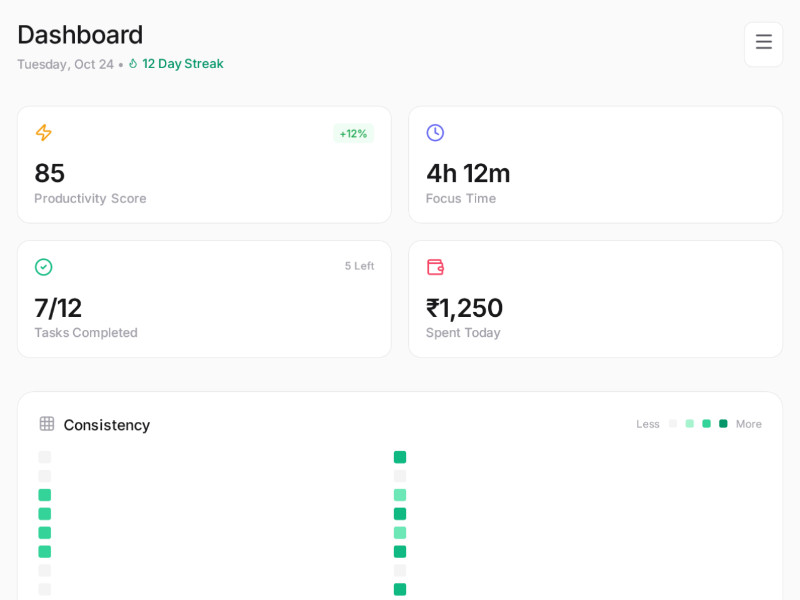
Task: Click the lightest gray legend swatch
Action: tap(673, 424)
